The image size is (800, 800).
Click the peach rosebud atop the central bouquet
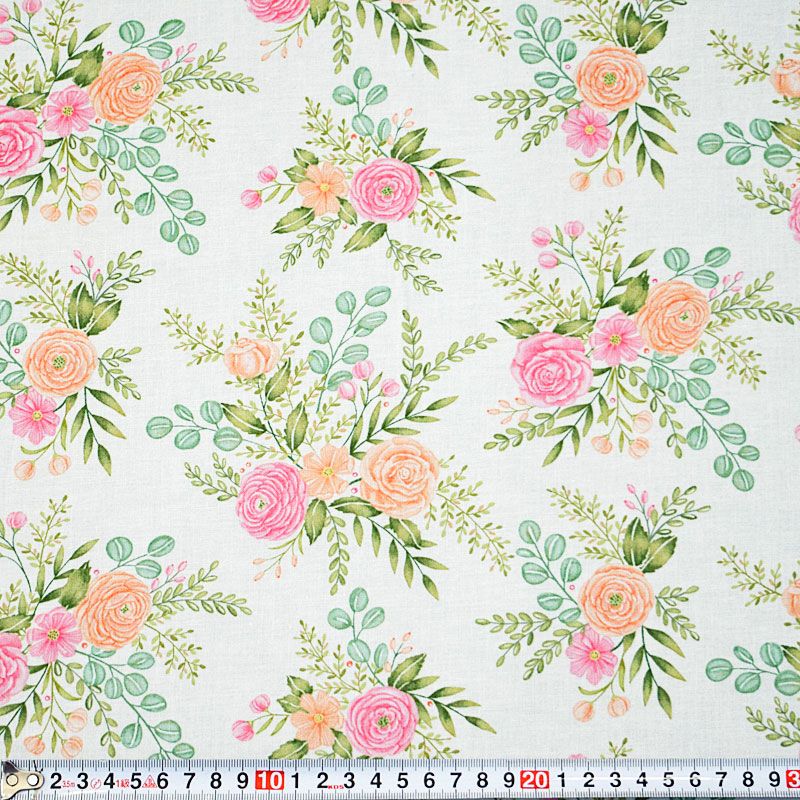click(250, 357)
